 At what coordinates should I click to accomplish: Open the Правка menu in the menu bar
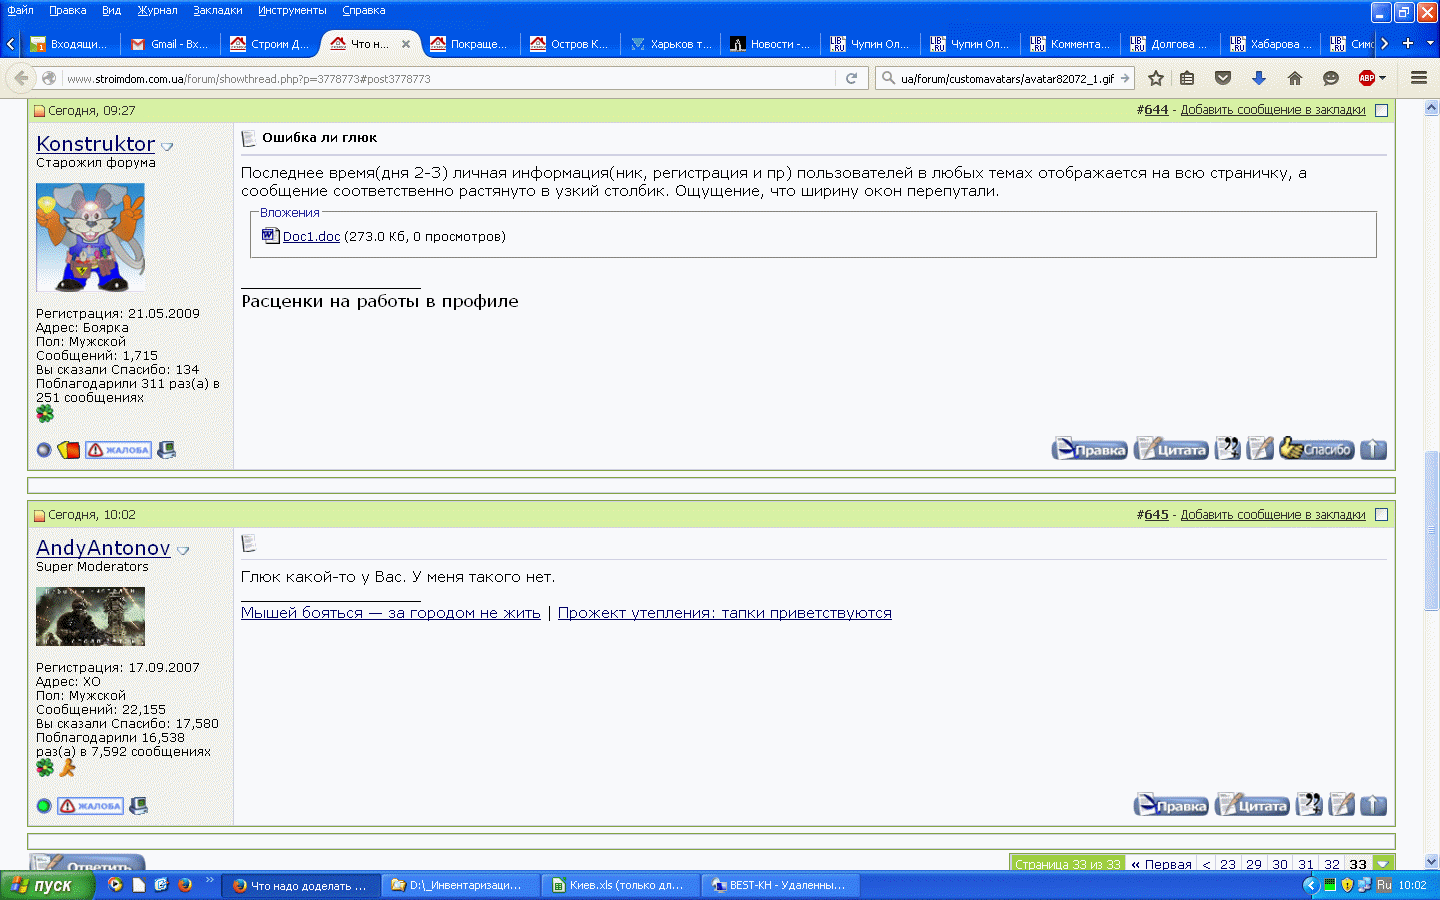point(68,10)
